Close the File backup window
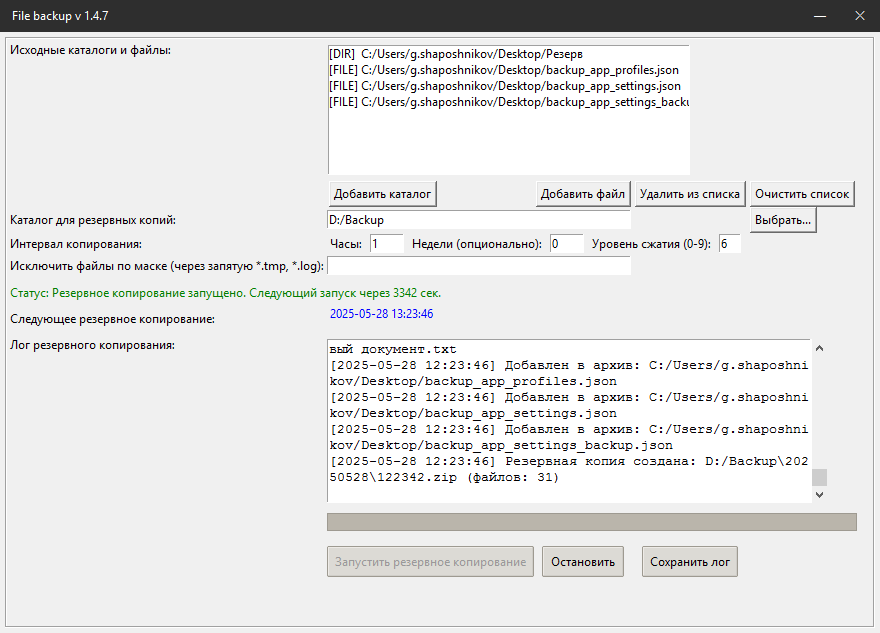Viewport: 880px width, 633px height. pos(860,16)
